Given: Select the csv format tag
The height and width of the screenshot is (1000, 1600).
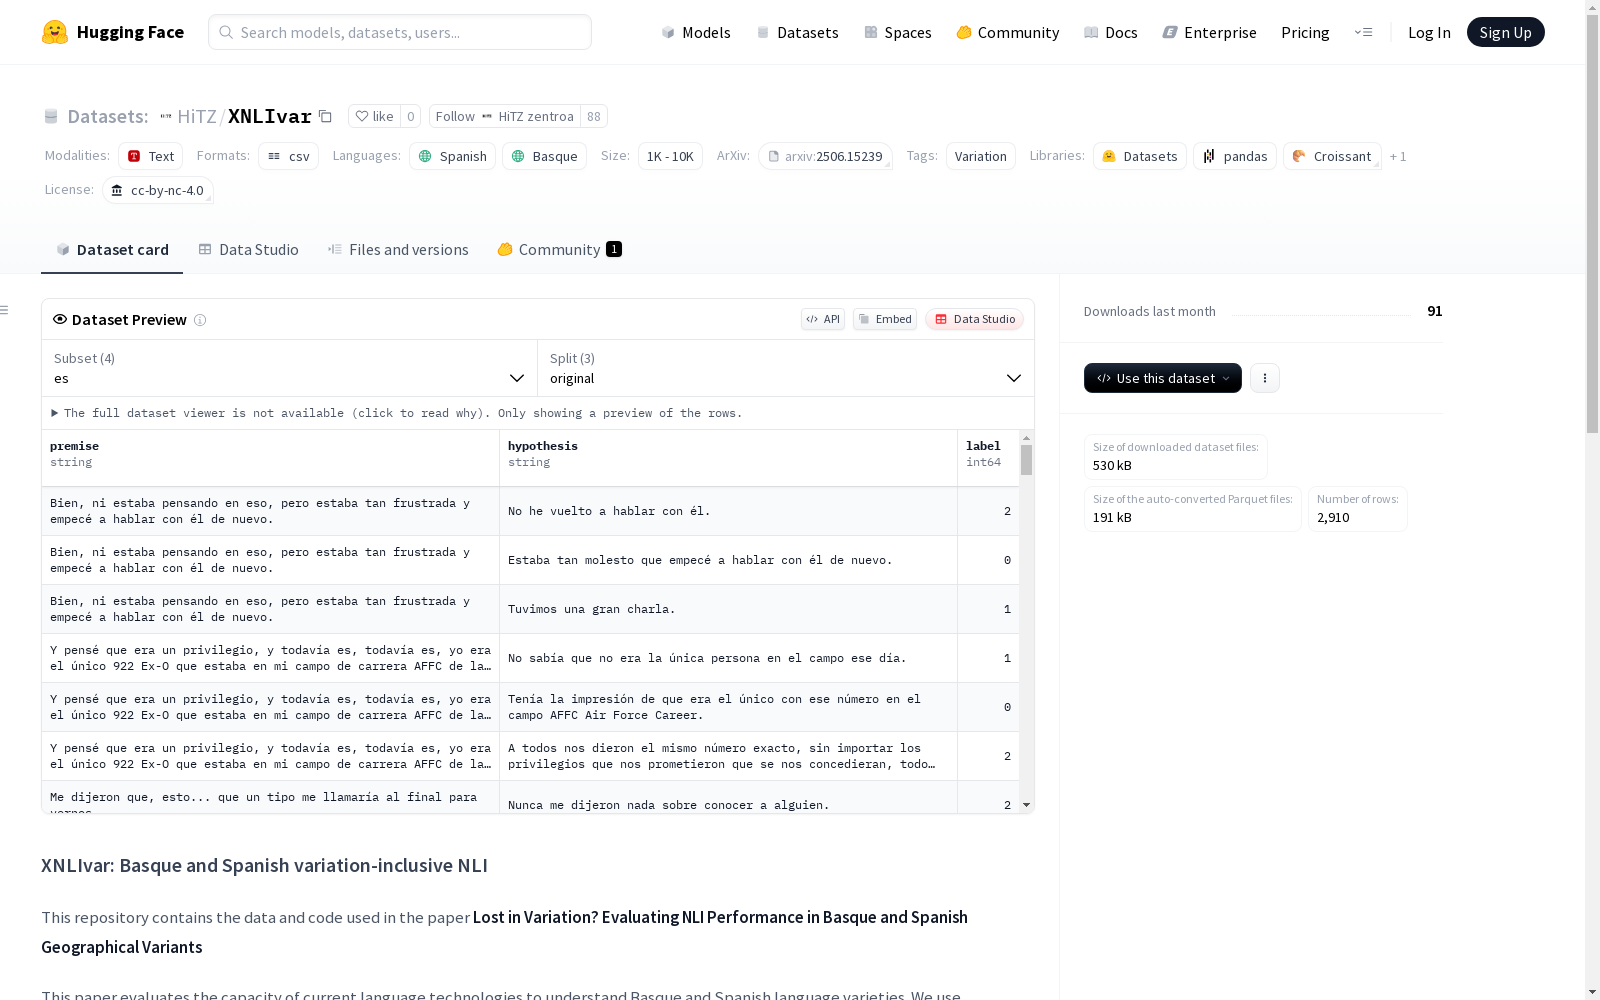Looking at the screenshot, I should coord(289,156).
